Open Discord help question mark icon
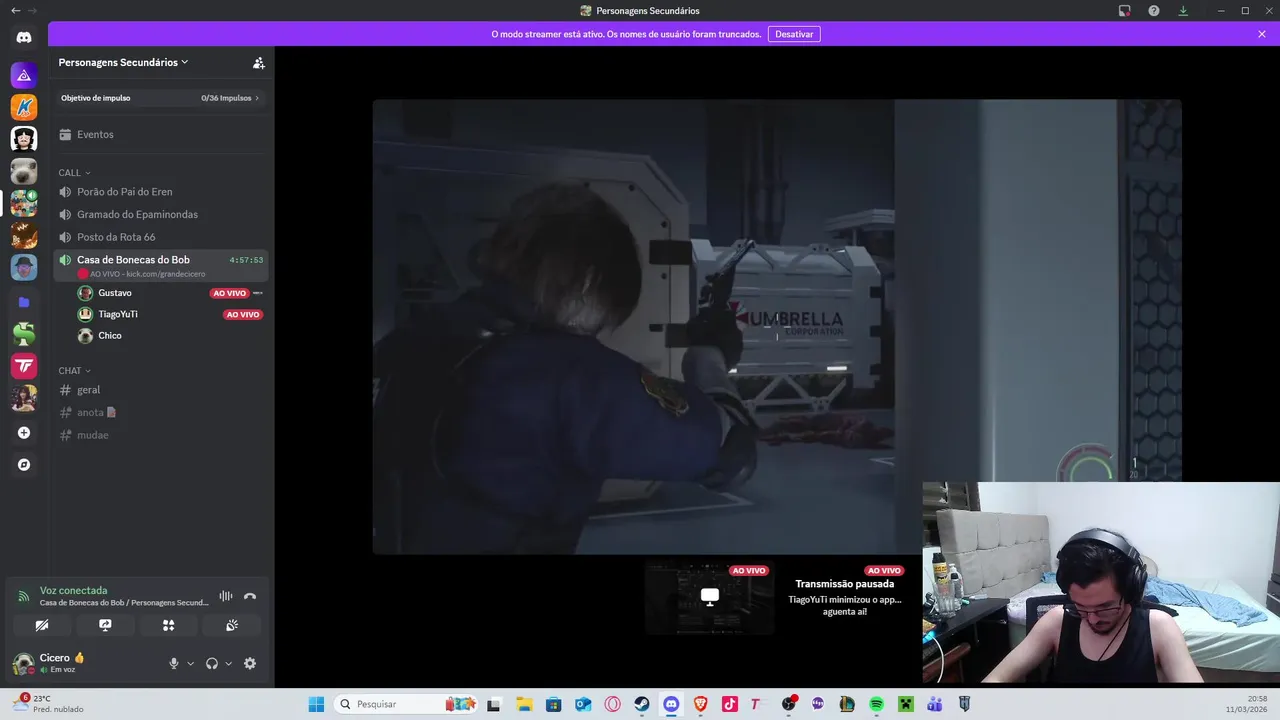Screen dimensions: 1280x720 pos(1154,11)
